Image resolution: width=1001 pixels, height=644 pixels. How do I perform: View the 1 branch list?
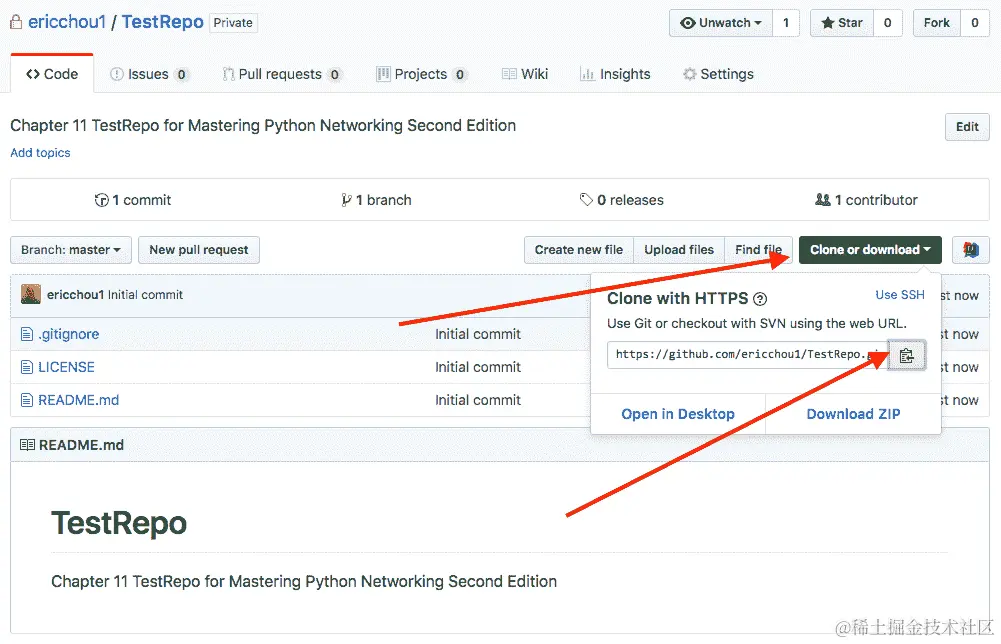(x=376, y=200)
